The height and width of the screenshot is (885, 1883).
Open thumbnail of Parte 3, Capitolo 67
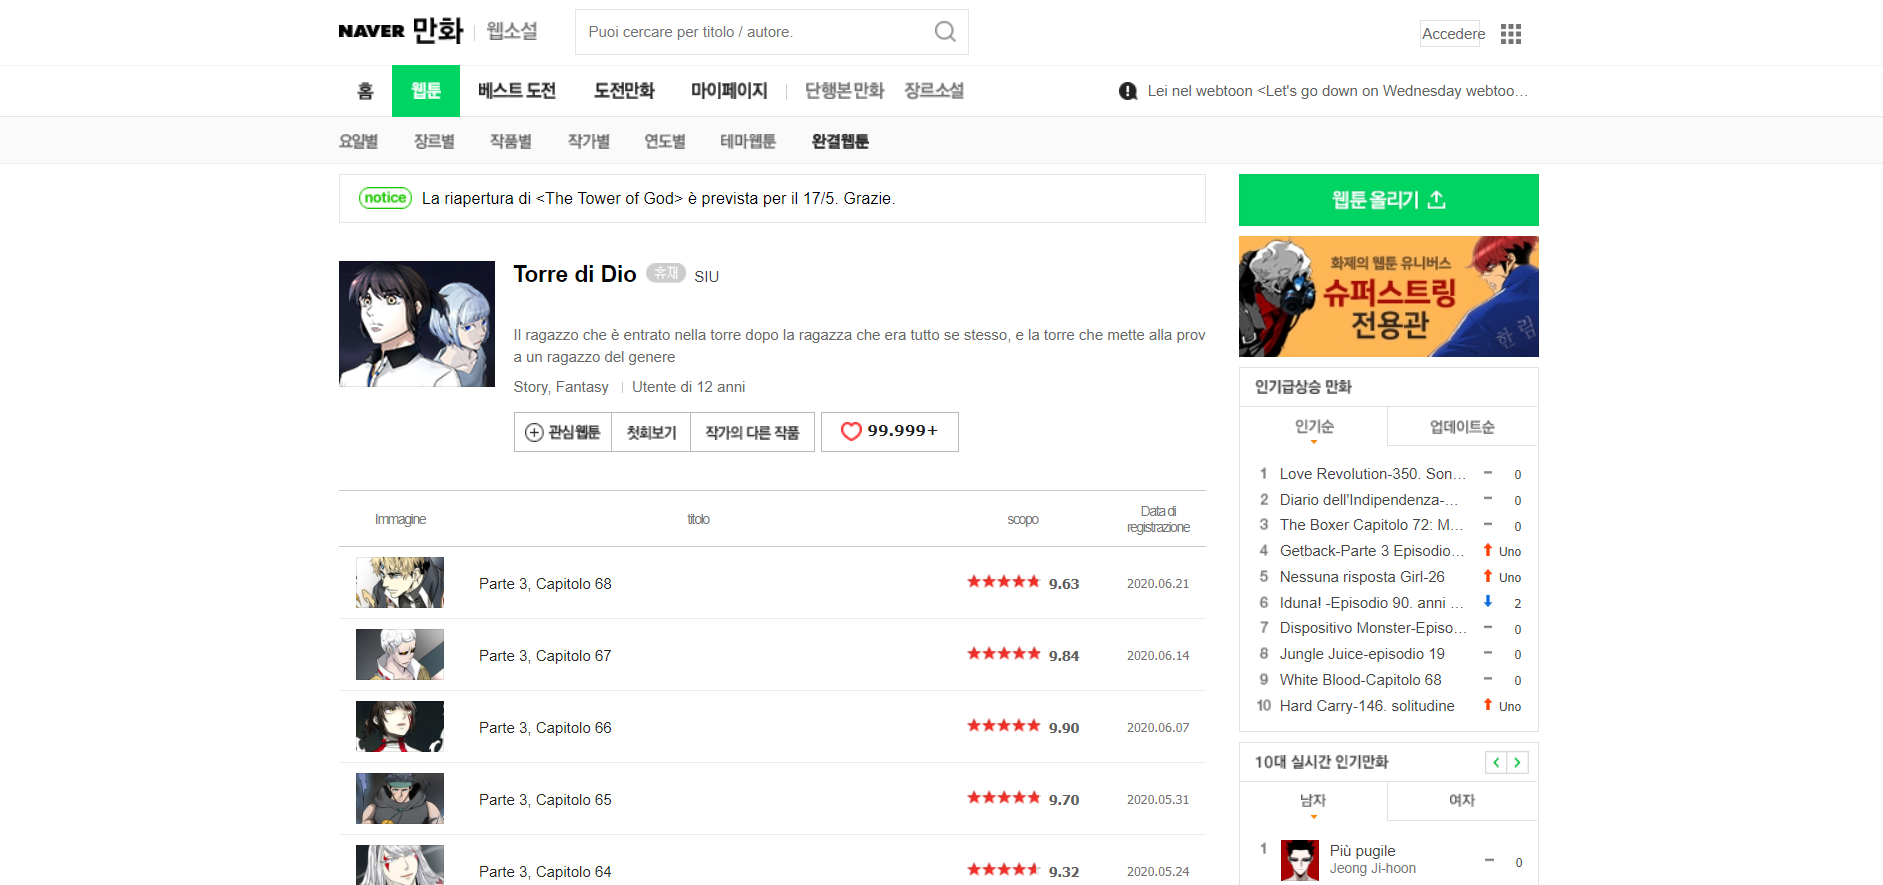pyautogui.click(x=400, y=654)
